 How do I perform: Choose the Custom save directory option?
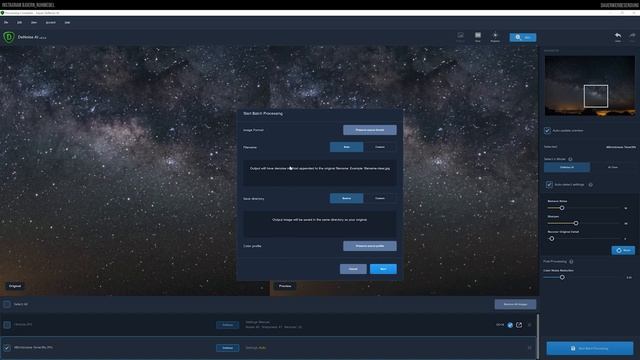(380, 198)
